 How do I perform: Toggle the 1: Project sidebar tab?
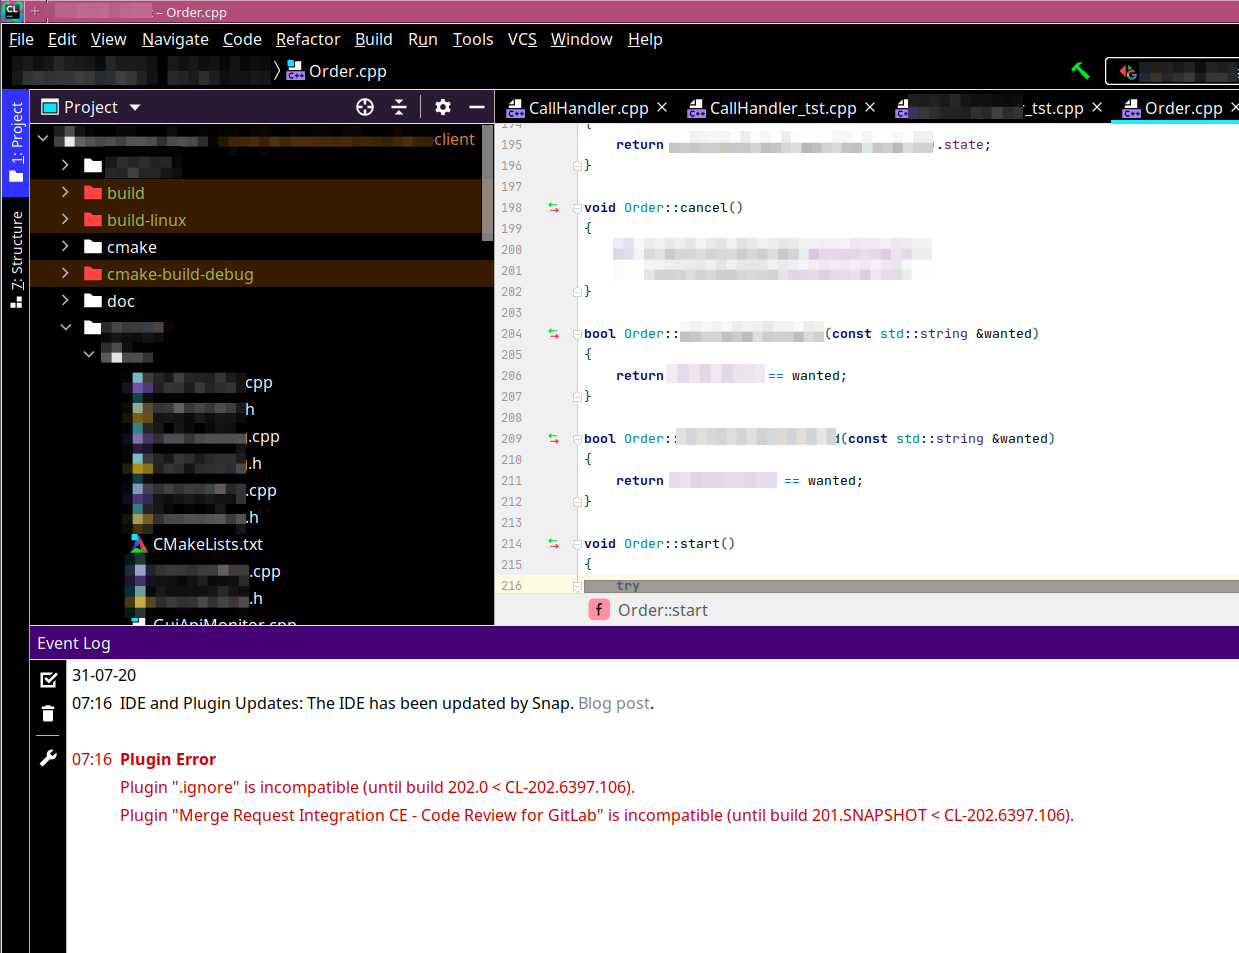click(16, 140)
